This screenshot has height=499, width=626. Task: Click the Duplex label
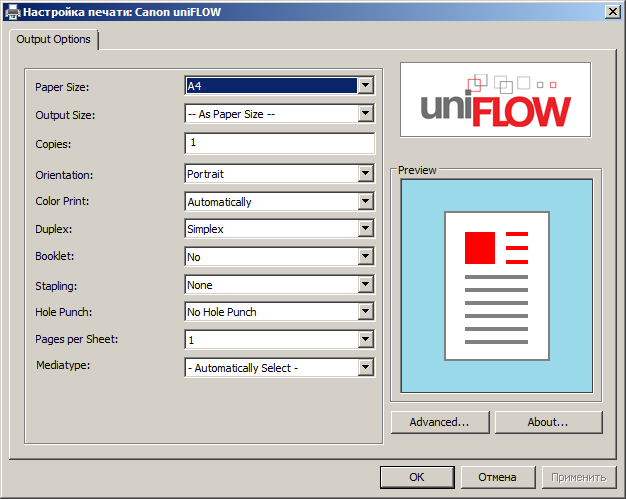[53, 229]
